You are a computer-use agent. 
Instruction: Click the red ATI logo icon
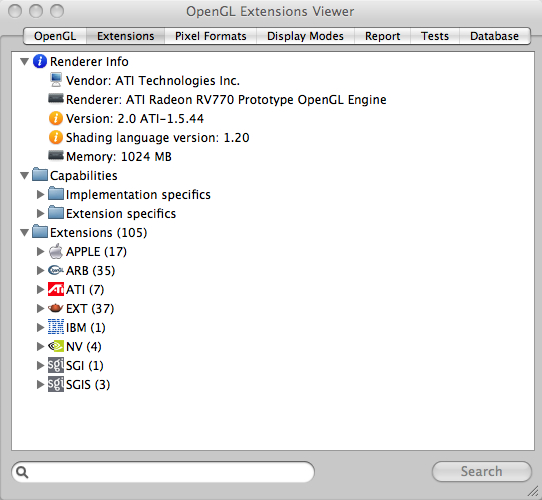pyautogui.click(x=56, y=289)
